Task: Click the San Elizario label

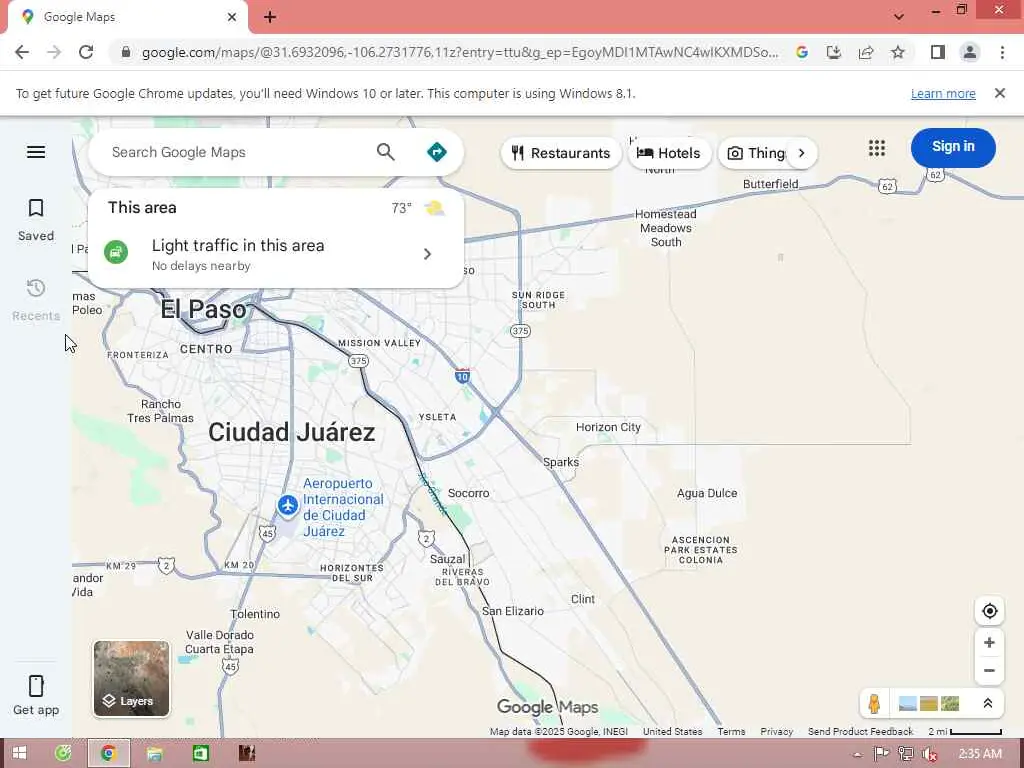Action: 513,611
